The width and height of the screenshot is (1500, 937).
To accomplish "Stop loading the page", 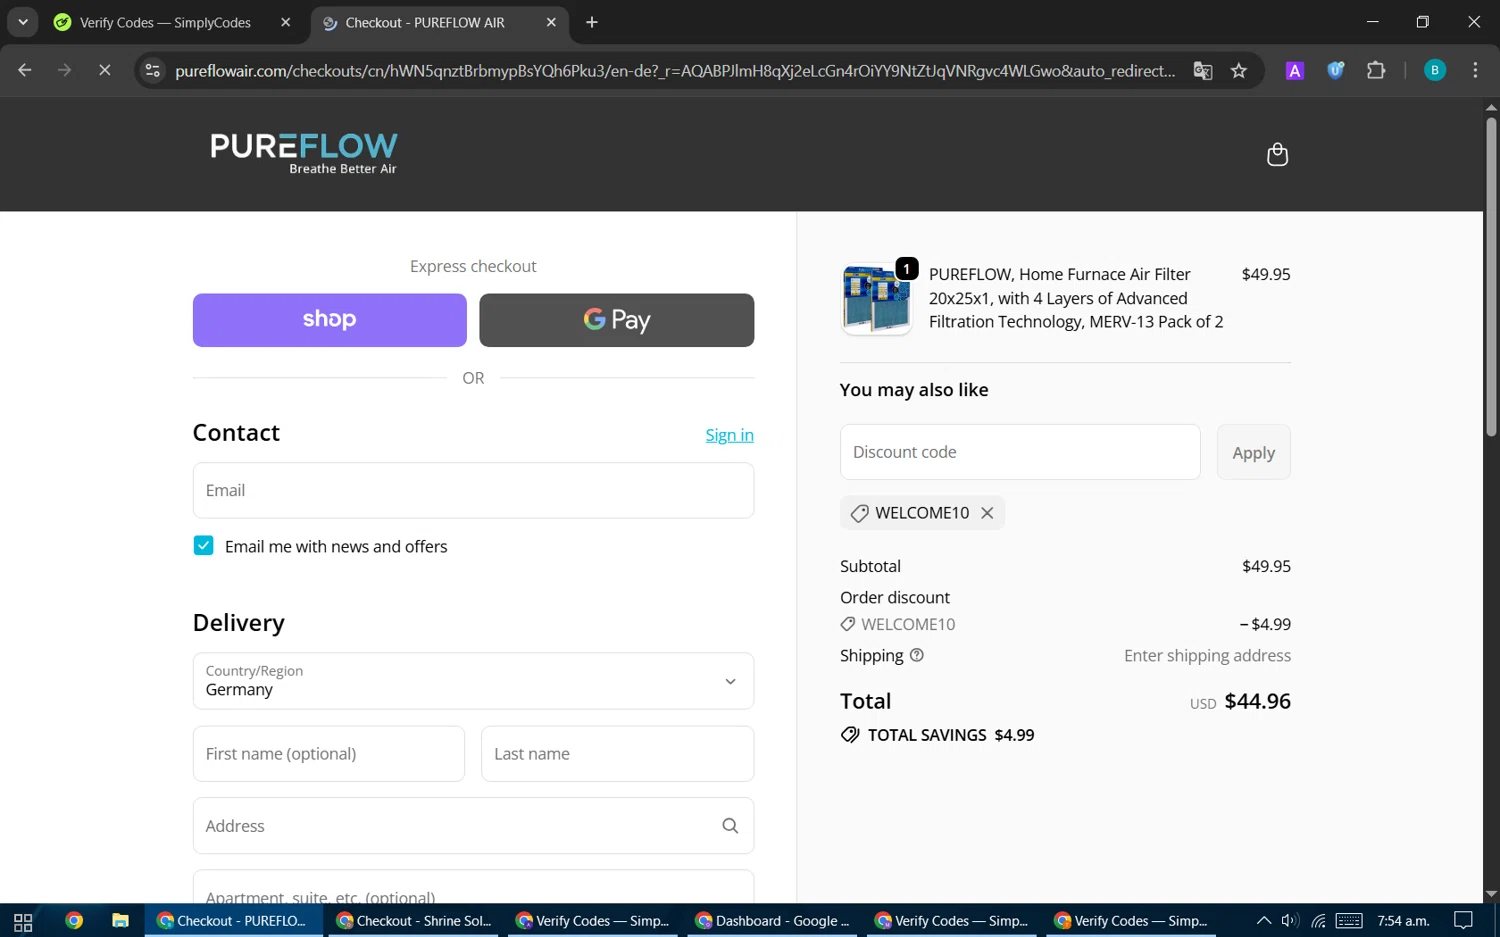I will [x=104, y=70].
